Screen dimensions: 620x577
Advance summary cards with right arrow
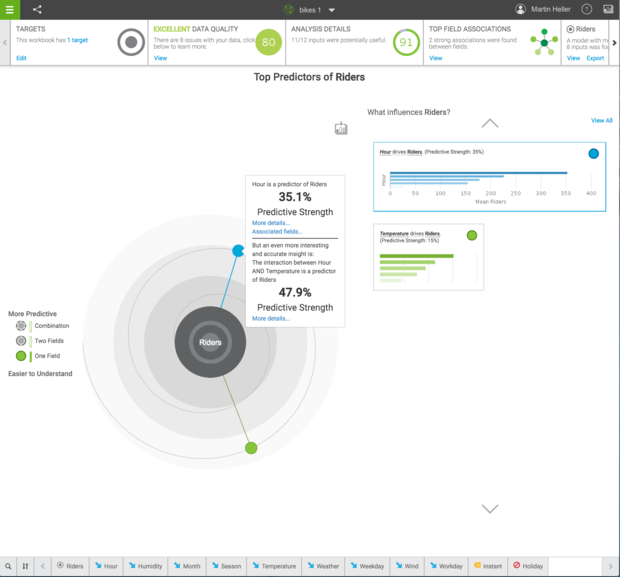tap(614, 42)
